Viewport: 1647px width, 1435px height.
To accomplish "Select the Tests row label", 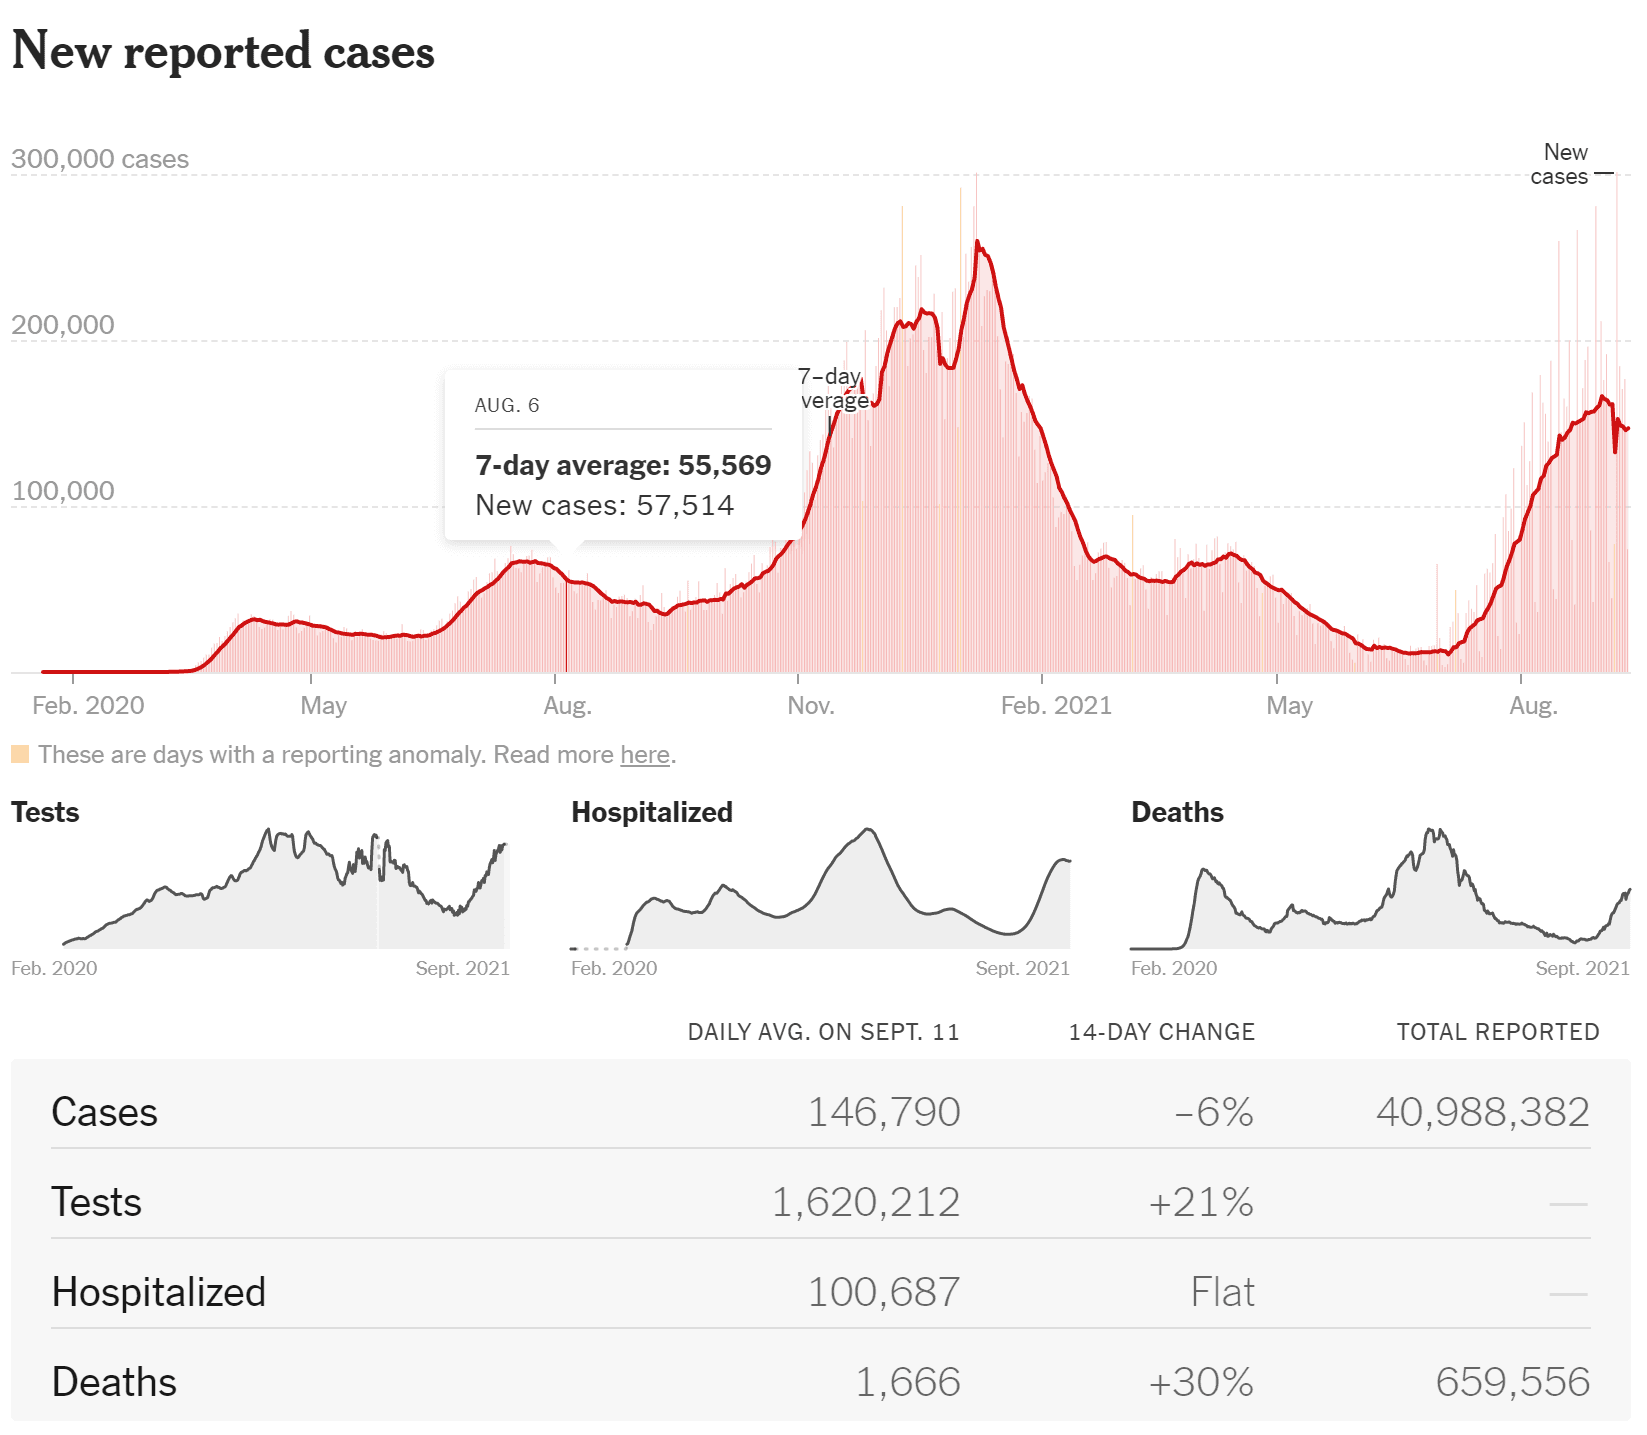I will (96, 1202).
